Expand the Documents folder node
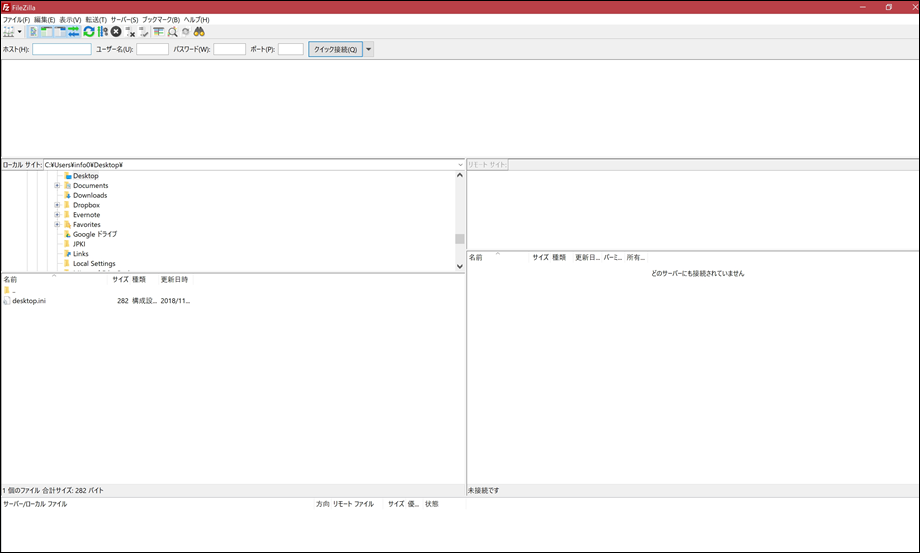This screenshot has width=920, height=553. tap(58, 185)
